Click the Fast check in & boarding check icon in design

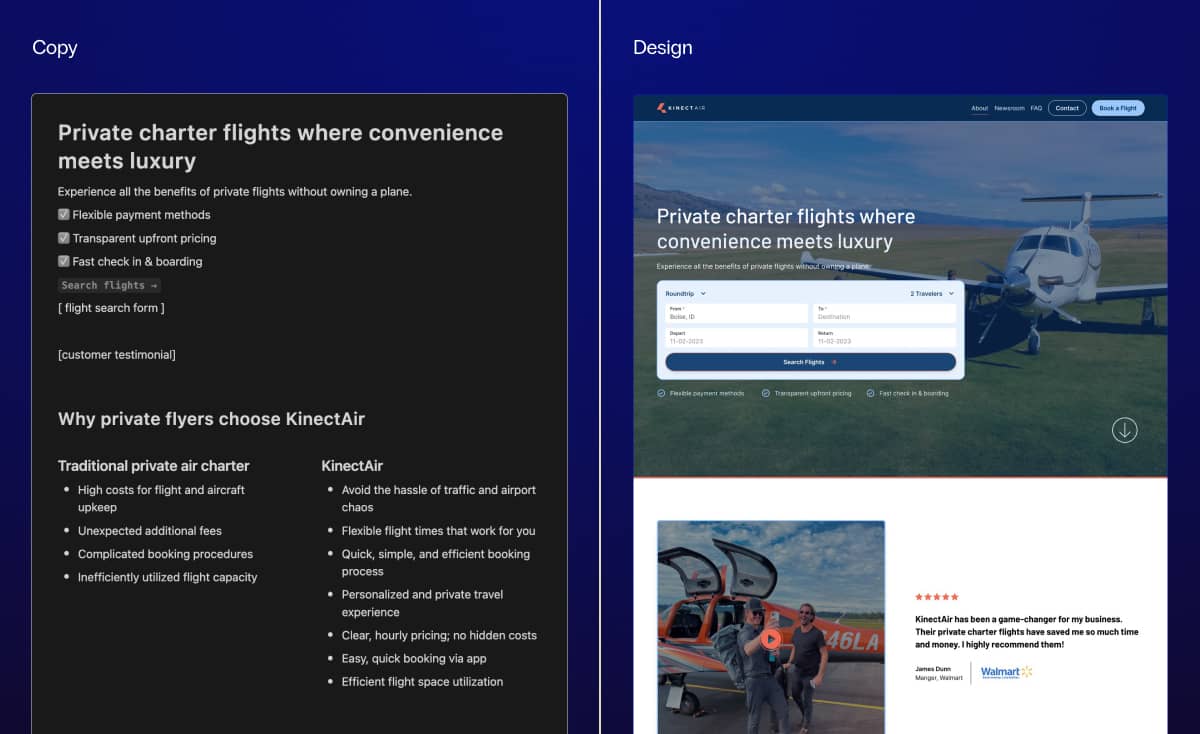pos(871,394)
